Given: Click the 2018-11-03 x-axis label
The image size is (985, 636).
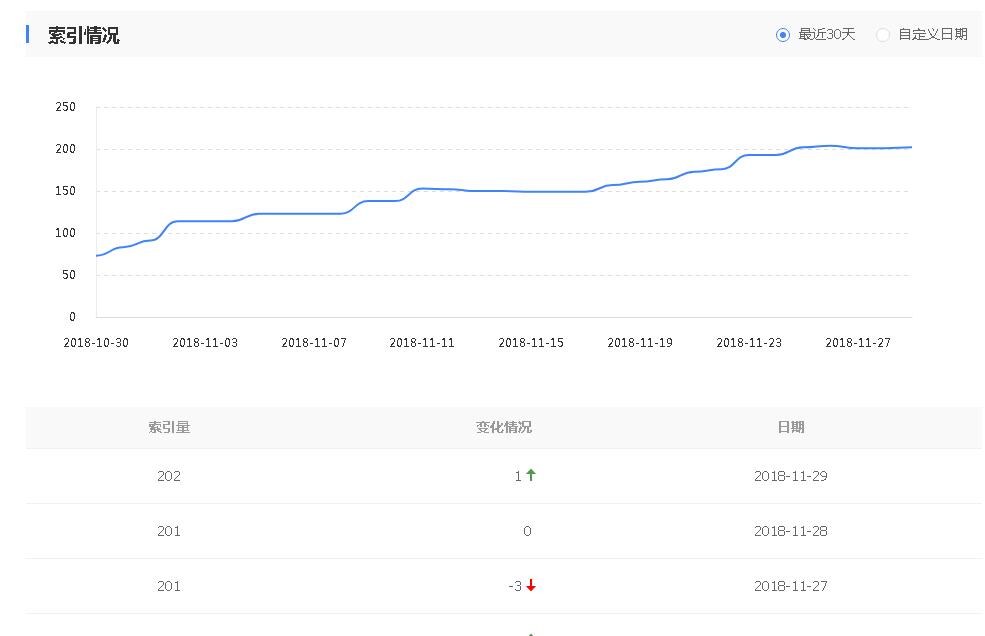Looking at the screenshot, I should click(205, 342).
